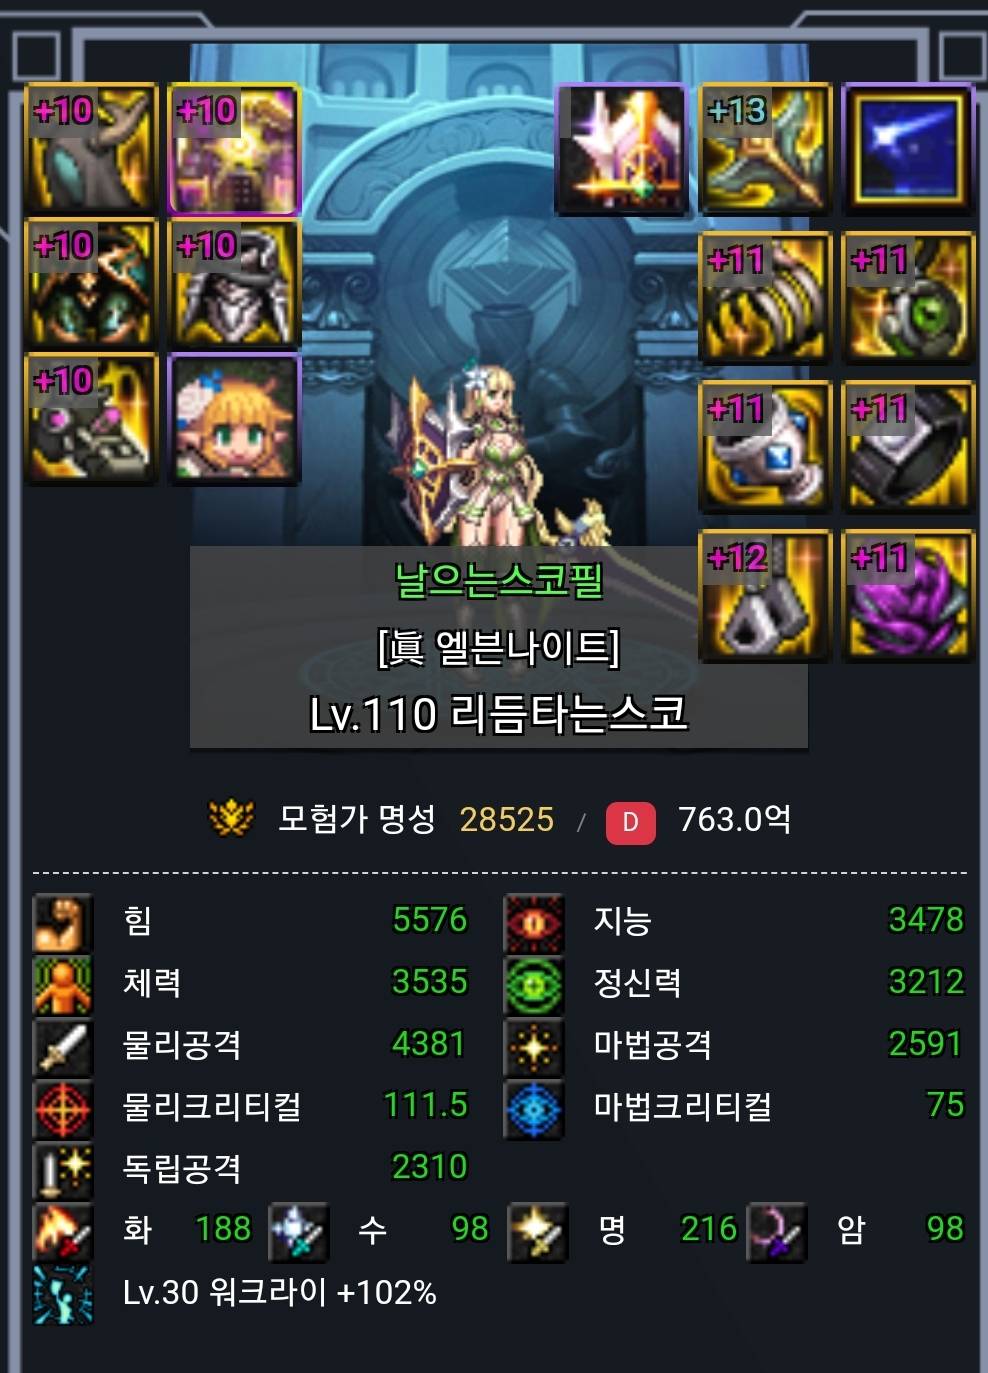Click the glowing sword aura avatar icon

(x=621, y=148)
